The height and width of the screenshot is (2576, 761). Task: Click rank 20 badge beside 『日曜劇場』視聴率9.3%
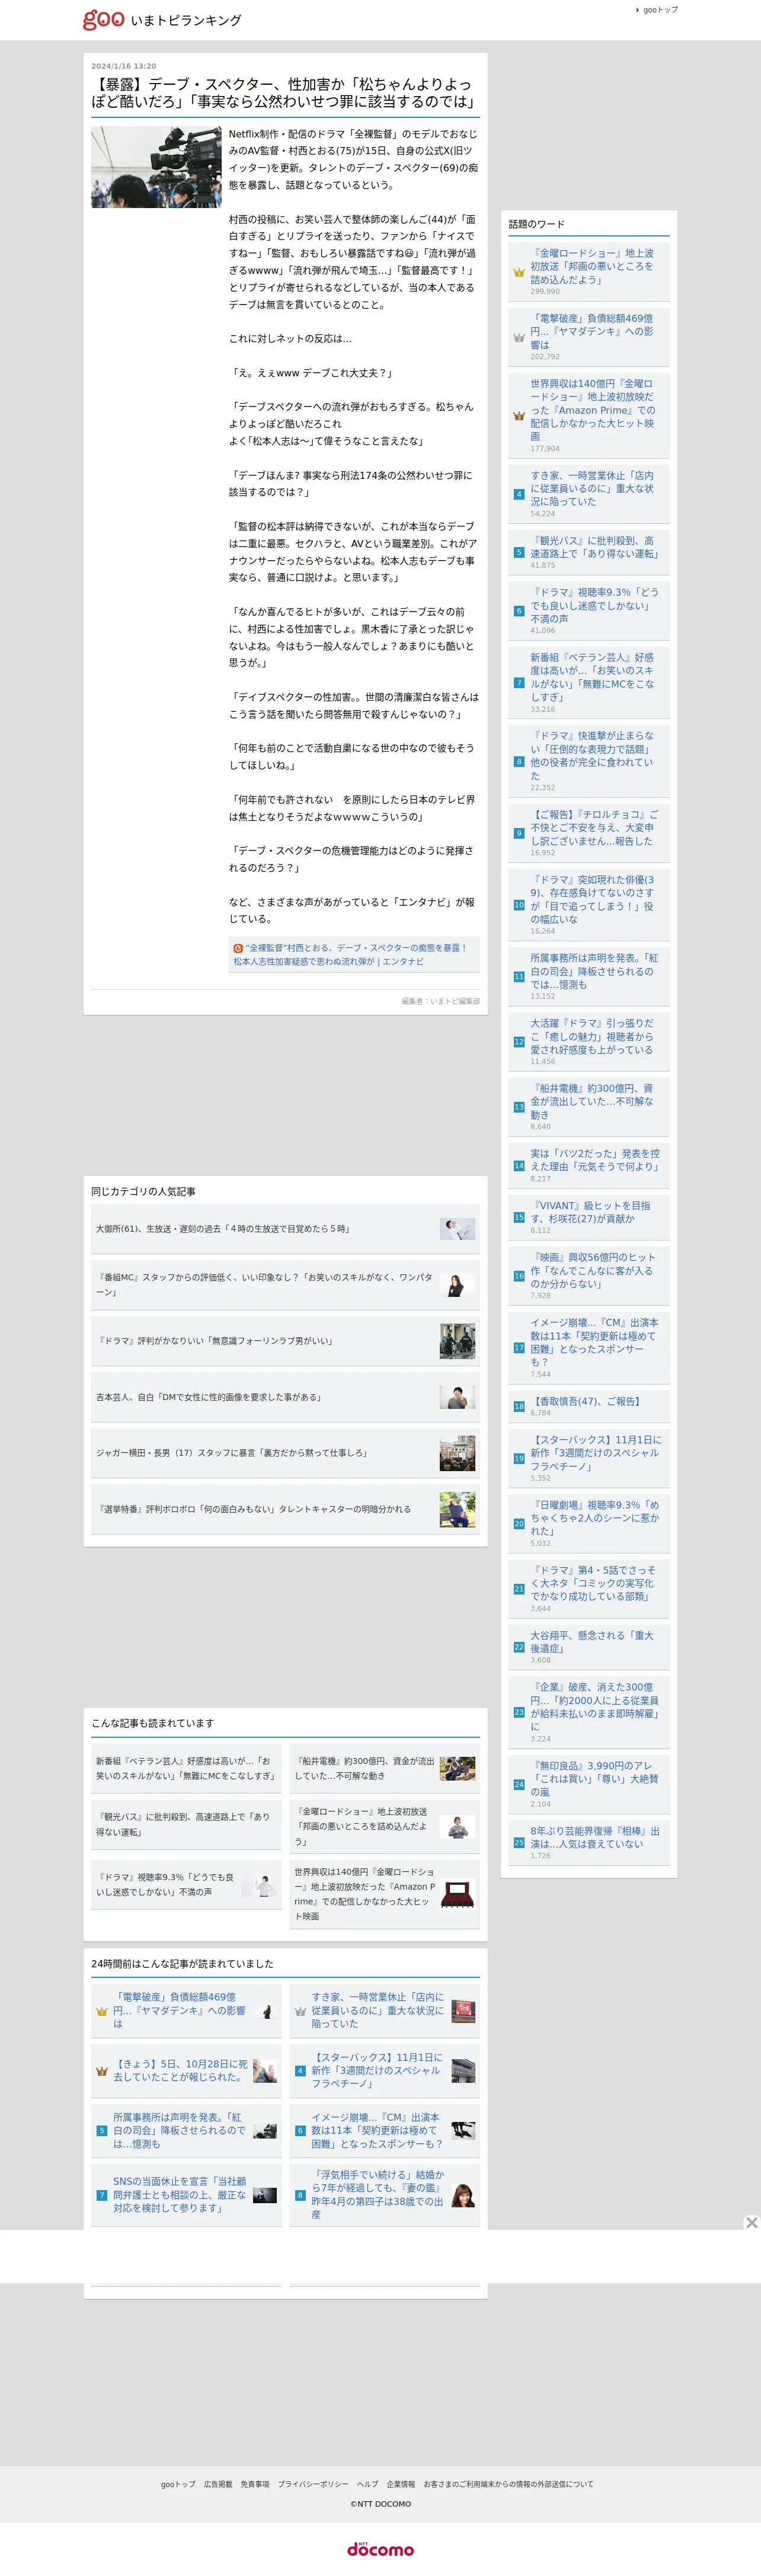point(519,1524)
